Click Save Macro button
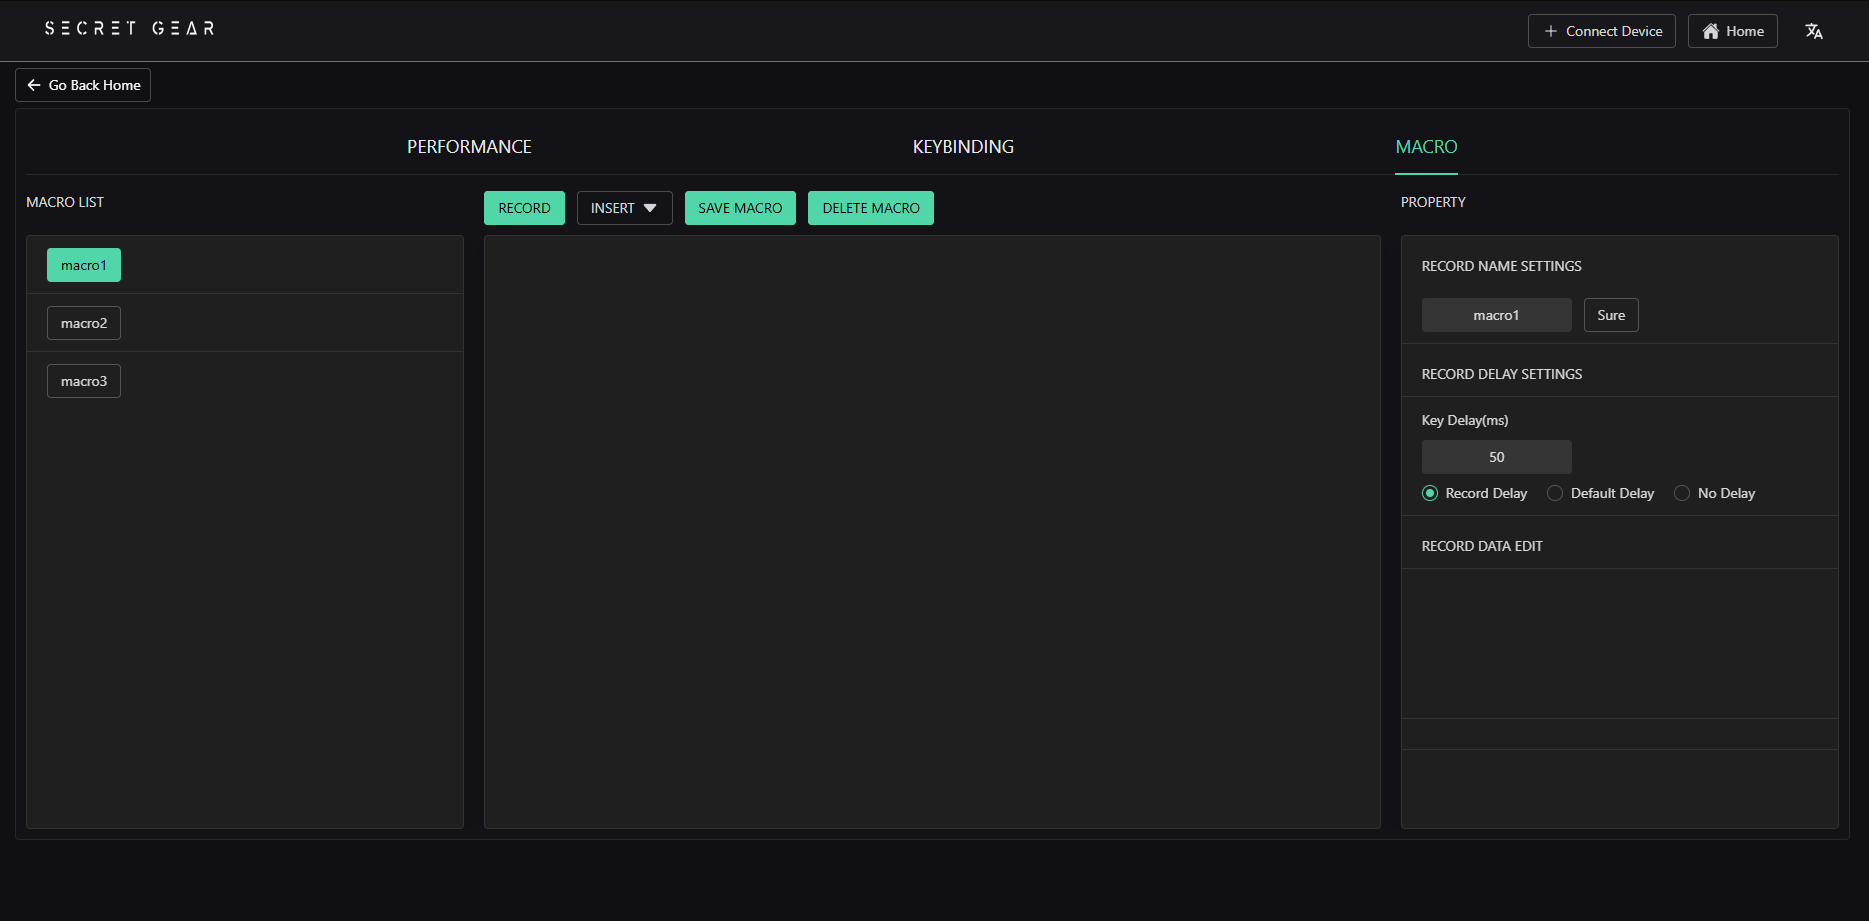This screenshot has height=921, width=1869. point(740,208)
